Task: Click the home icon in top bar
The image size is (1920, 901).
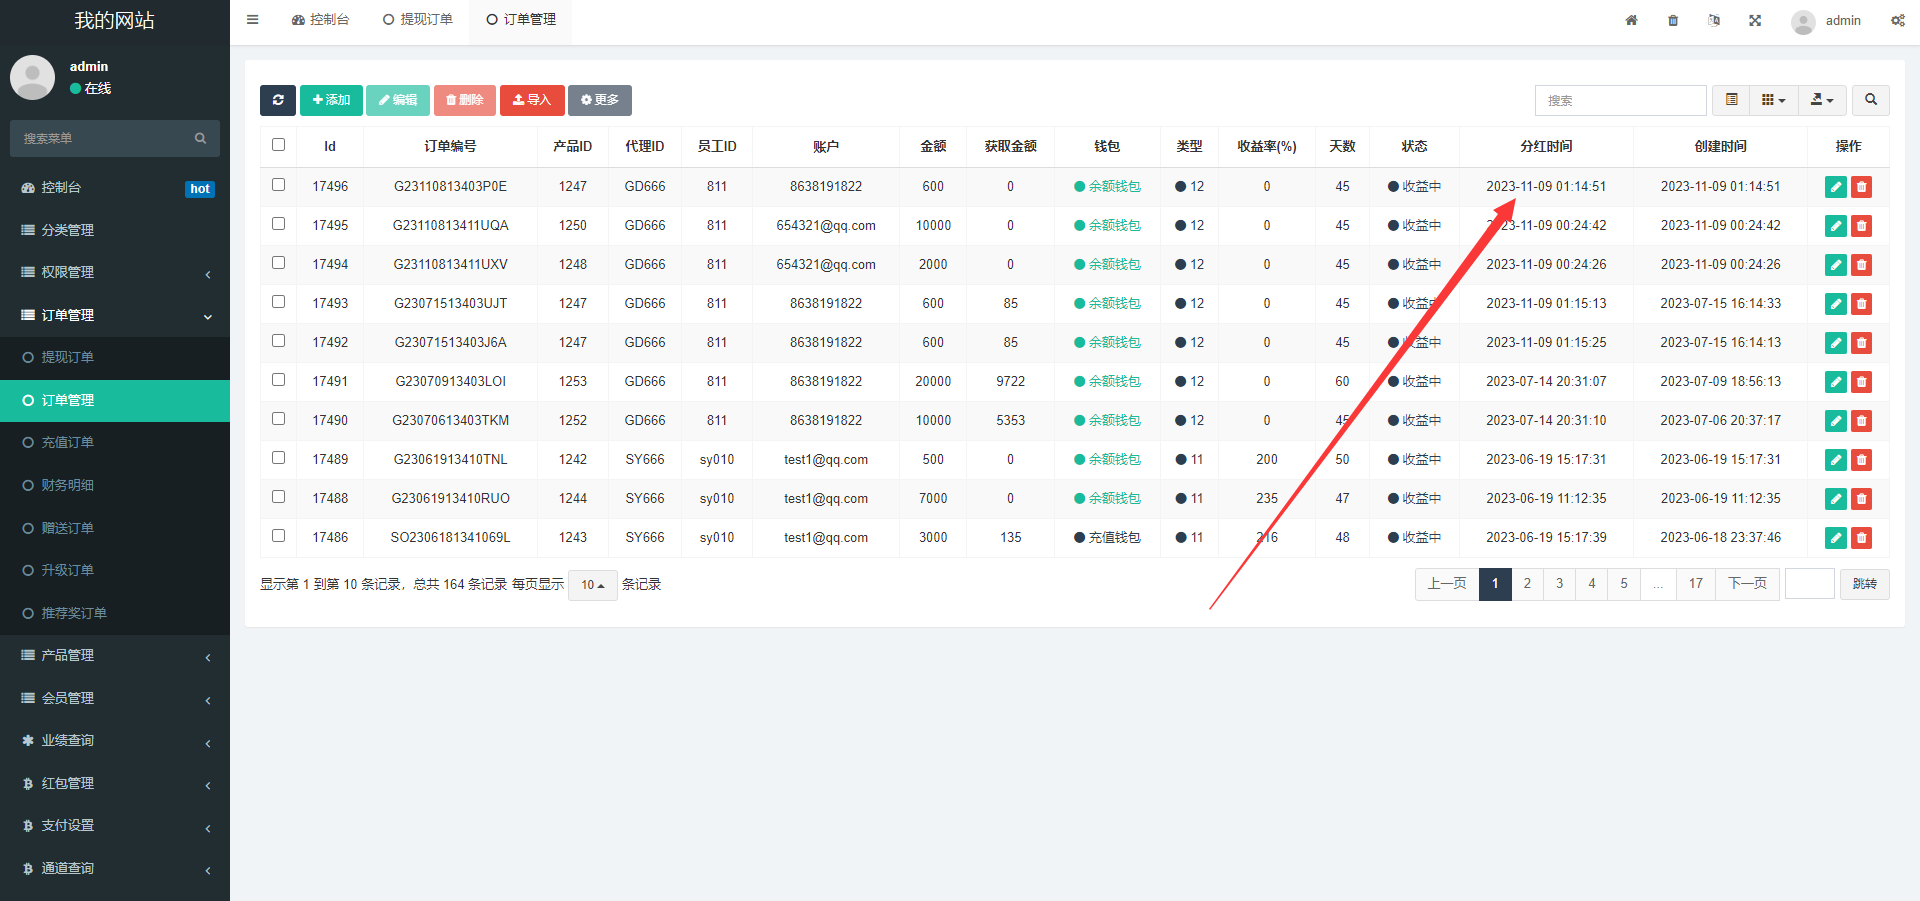Action: 1631,20
